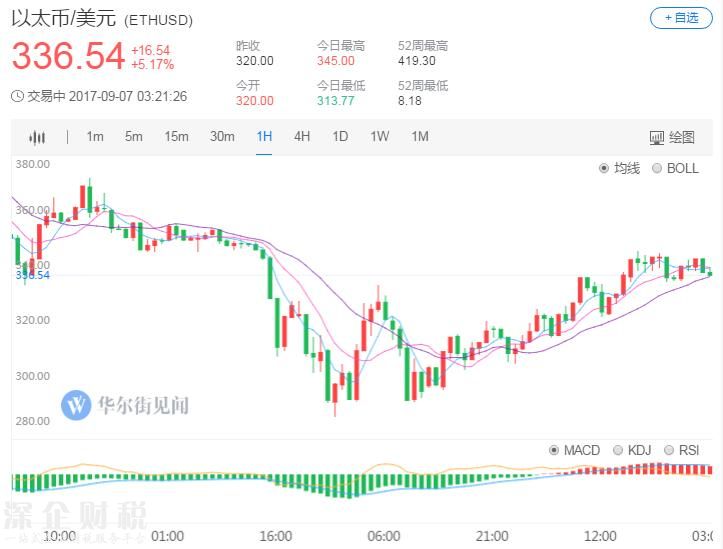Switch to the KDJ indicator
This screenshot has width=723, height=549.
618,450
